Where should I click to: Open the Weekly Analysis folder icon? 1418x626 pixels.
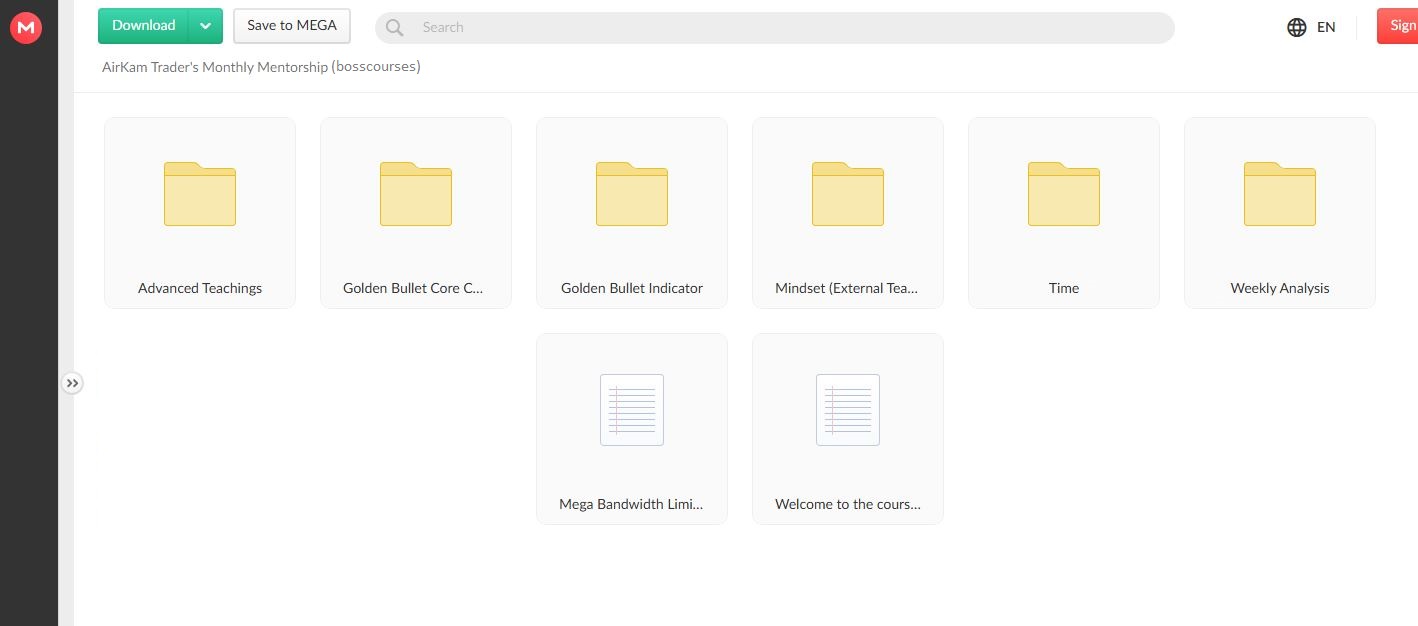coord(1280,194)
